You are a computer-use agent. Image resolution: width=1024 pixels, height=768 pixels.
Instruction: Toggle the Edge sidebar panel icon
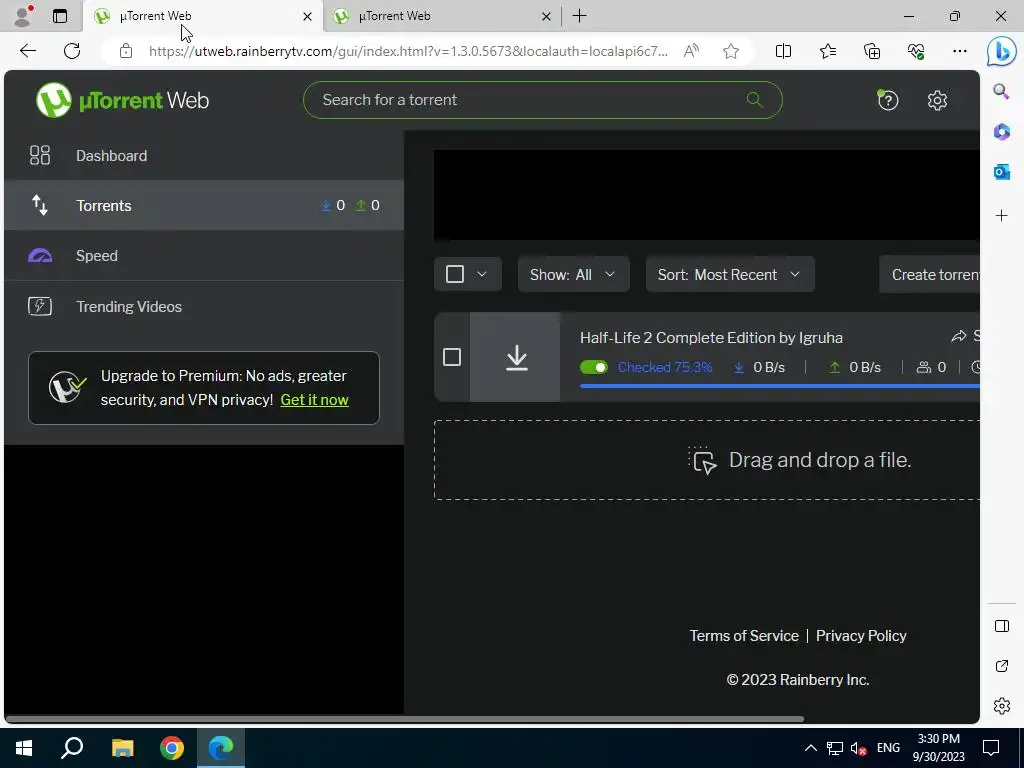[1001, 626]
